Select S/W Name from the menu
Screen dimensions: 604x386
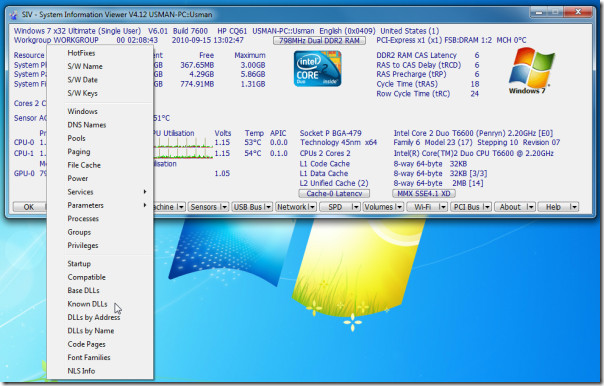pos(100,66)
